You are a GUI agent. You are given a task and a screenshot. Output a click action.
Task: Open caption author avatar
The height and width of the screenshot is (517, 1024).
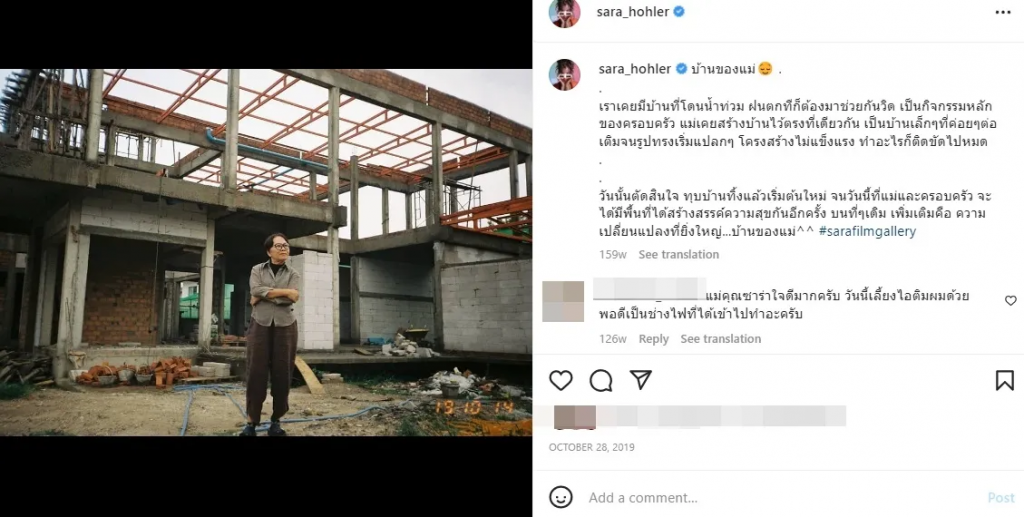click(x=564, y=74)
